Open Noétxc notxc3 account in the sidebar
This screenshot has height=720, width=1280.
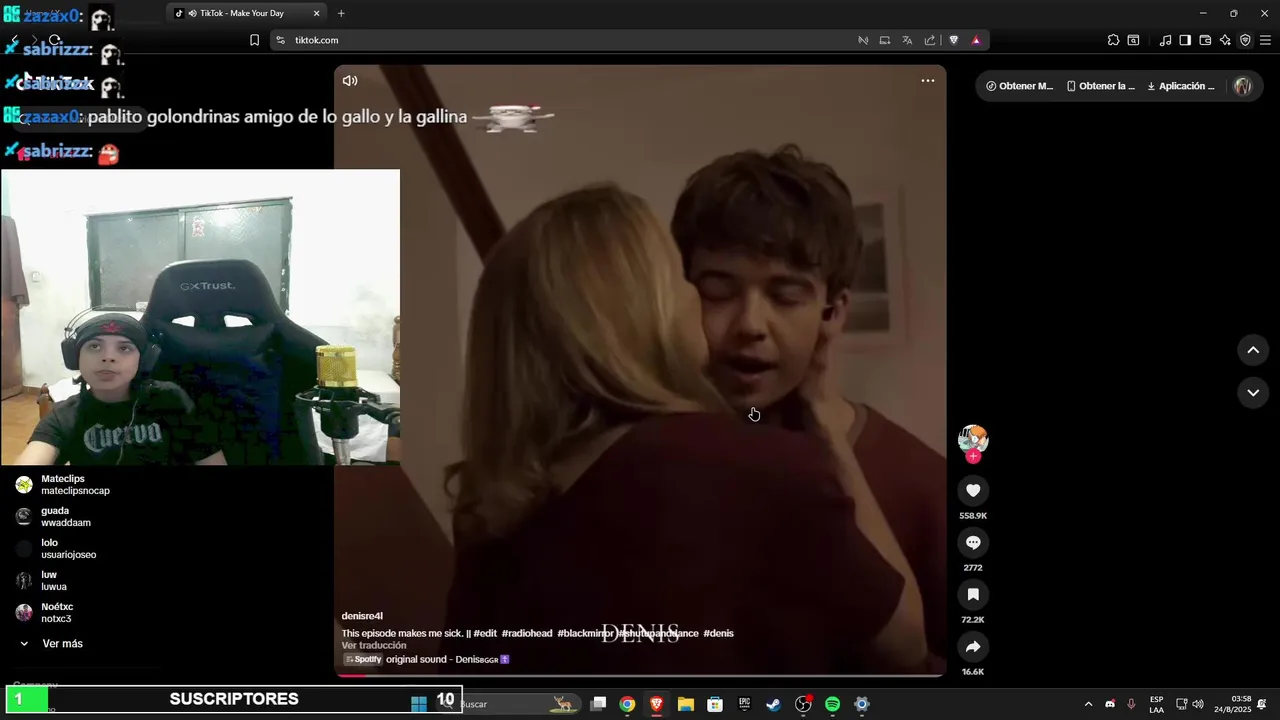coord(44,613)
